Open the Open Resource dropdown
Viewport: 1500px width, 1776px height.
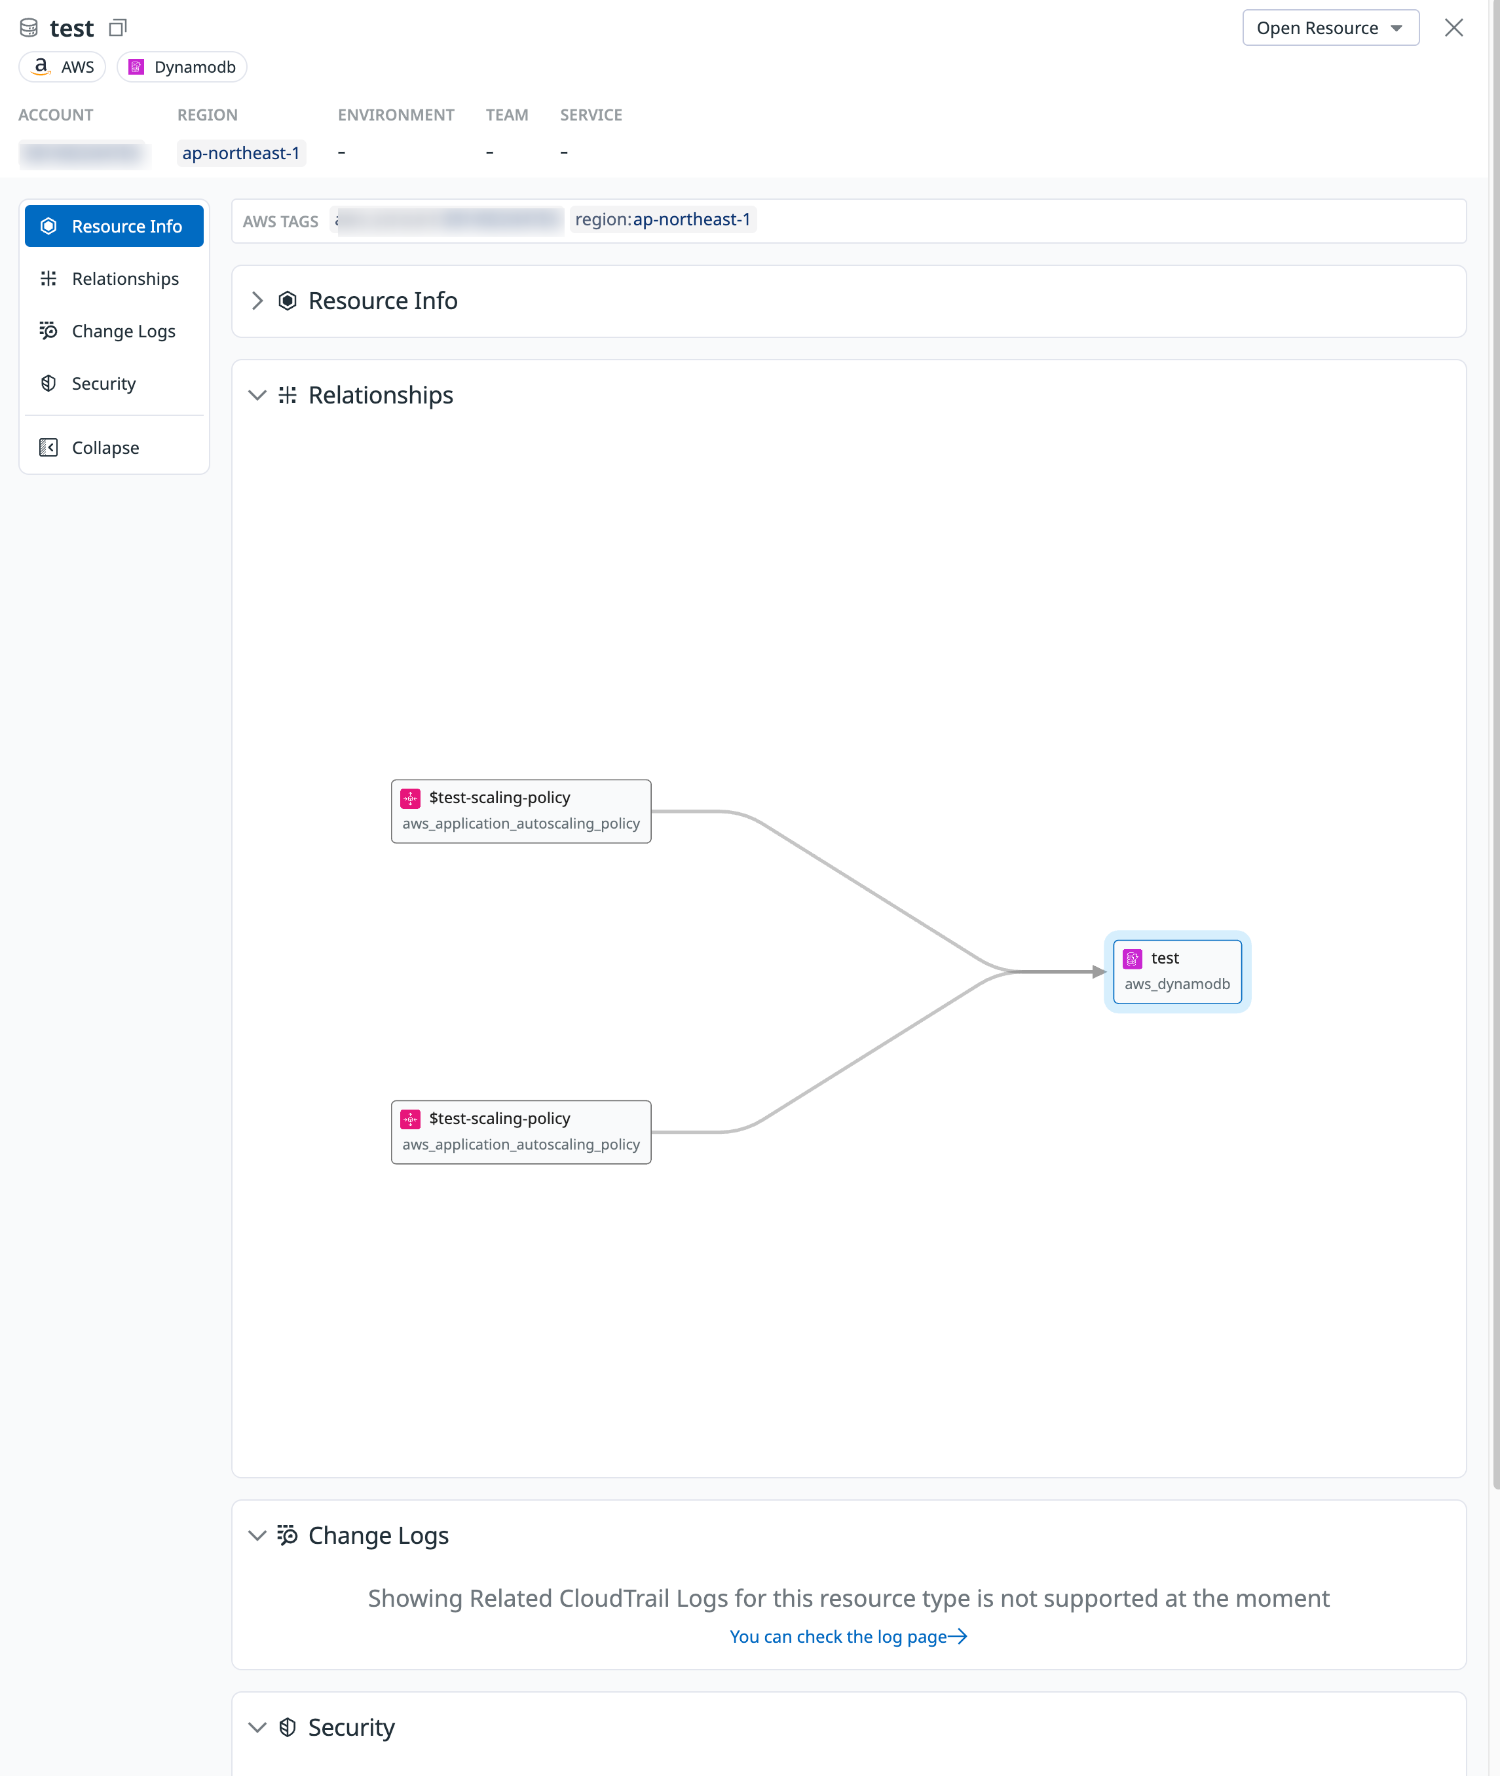tap(1330, 28)
